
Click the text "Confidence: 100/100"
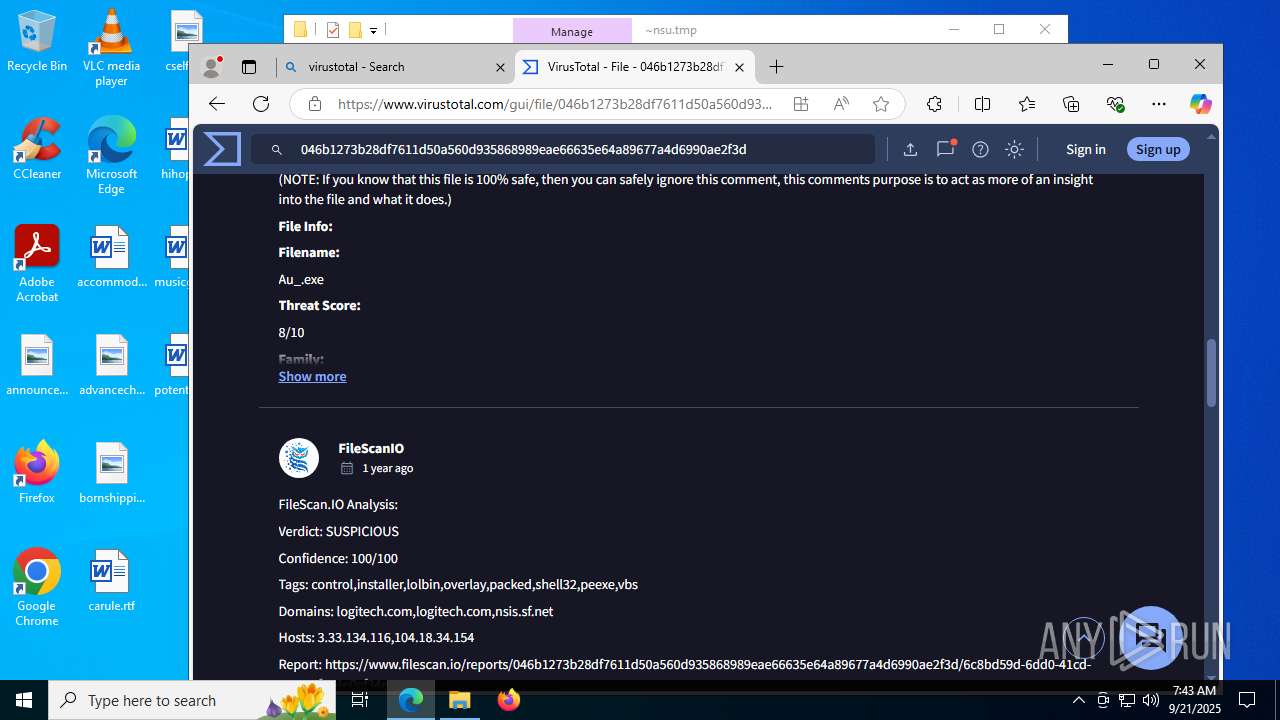[x=338, y=558]
